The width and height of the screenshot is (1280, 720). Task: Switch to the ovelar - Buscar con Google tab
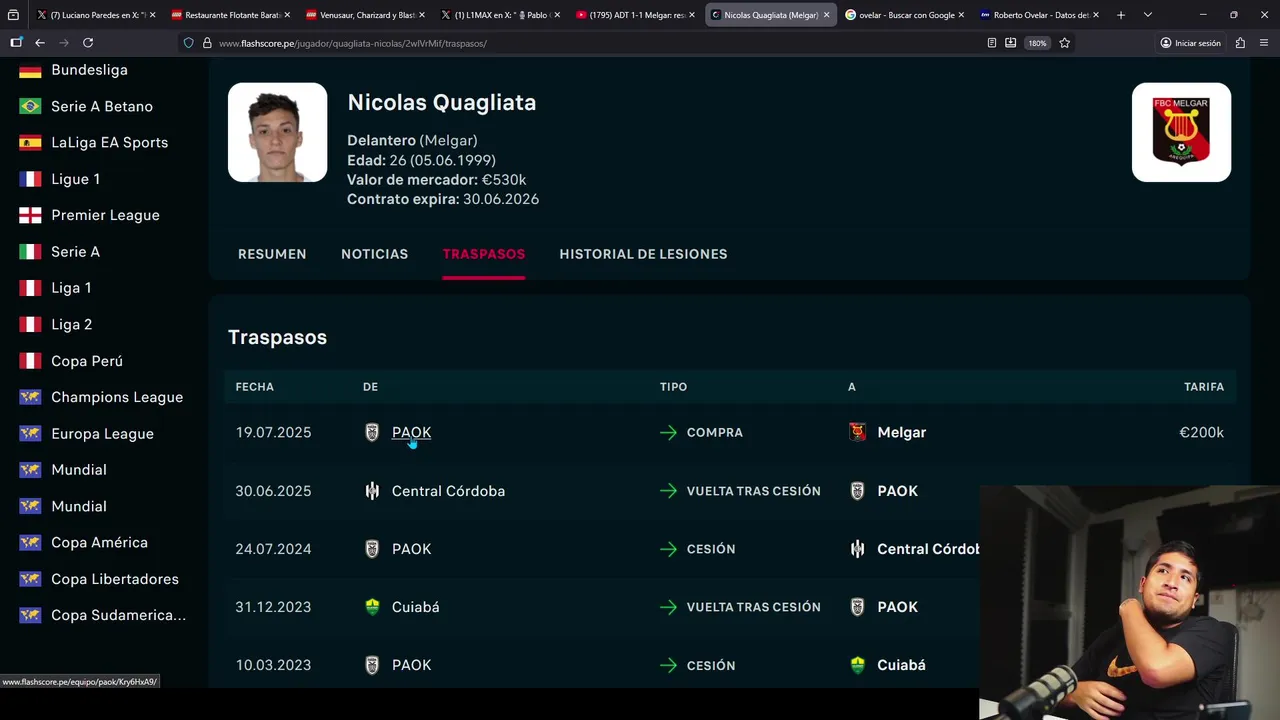[x=904, y=15]
